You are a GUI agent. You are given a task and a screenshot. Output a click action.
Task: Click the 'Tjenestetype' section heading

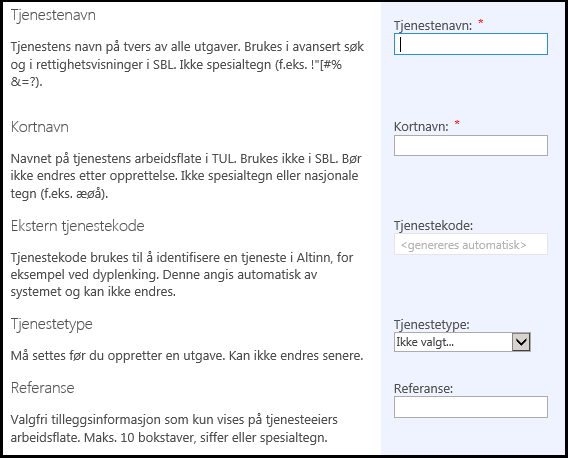point(51,324)
